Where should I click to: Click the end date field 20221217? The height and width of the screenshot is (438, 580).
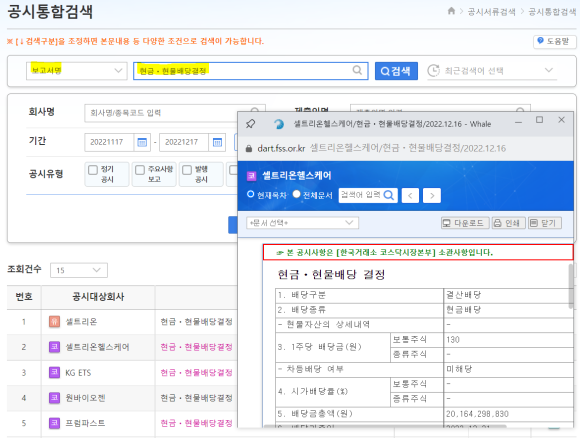[184, 142]
